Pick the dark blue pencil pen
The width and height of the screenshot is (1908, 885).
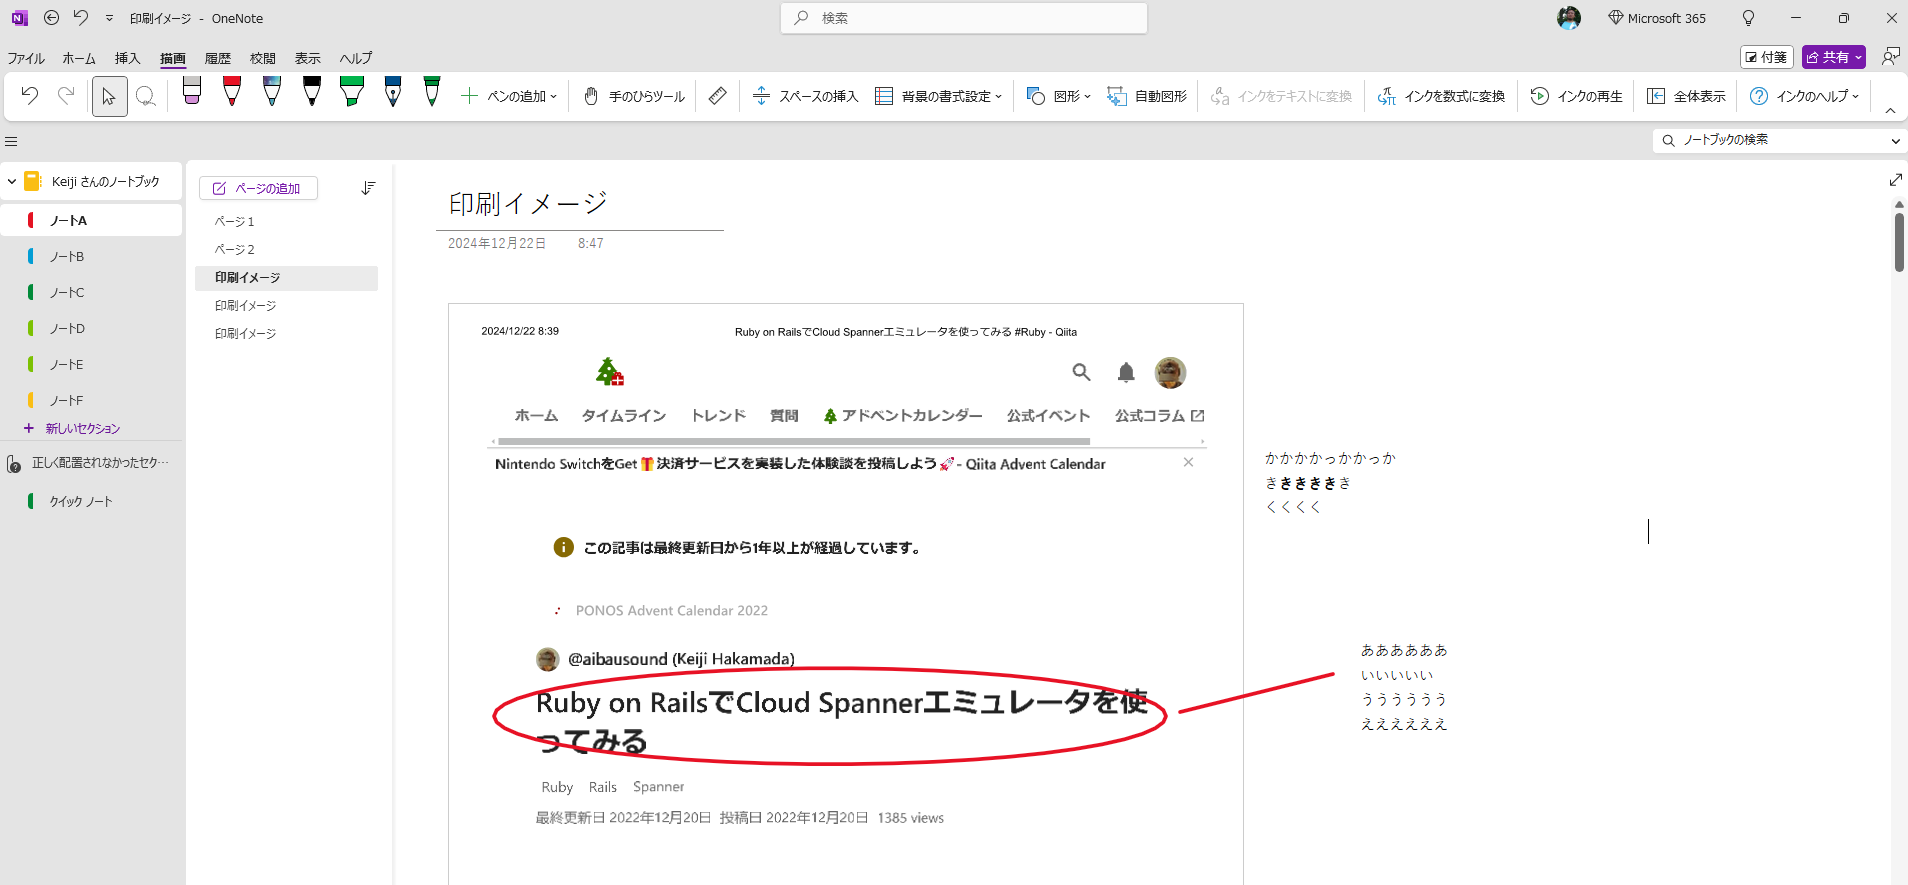coord(393,91)
